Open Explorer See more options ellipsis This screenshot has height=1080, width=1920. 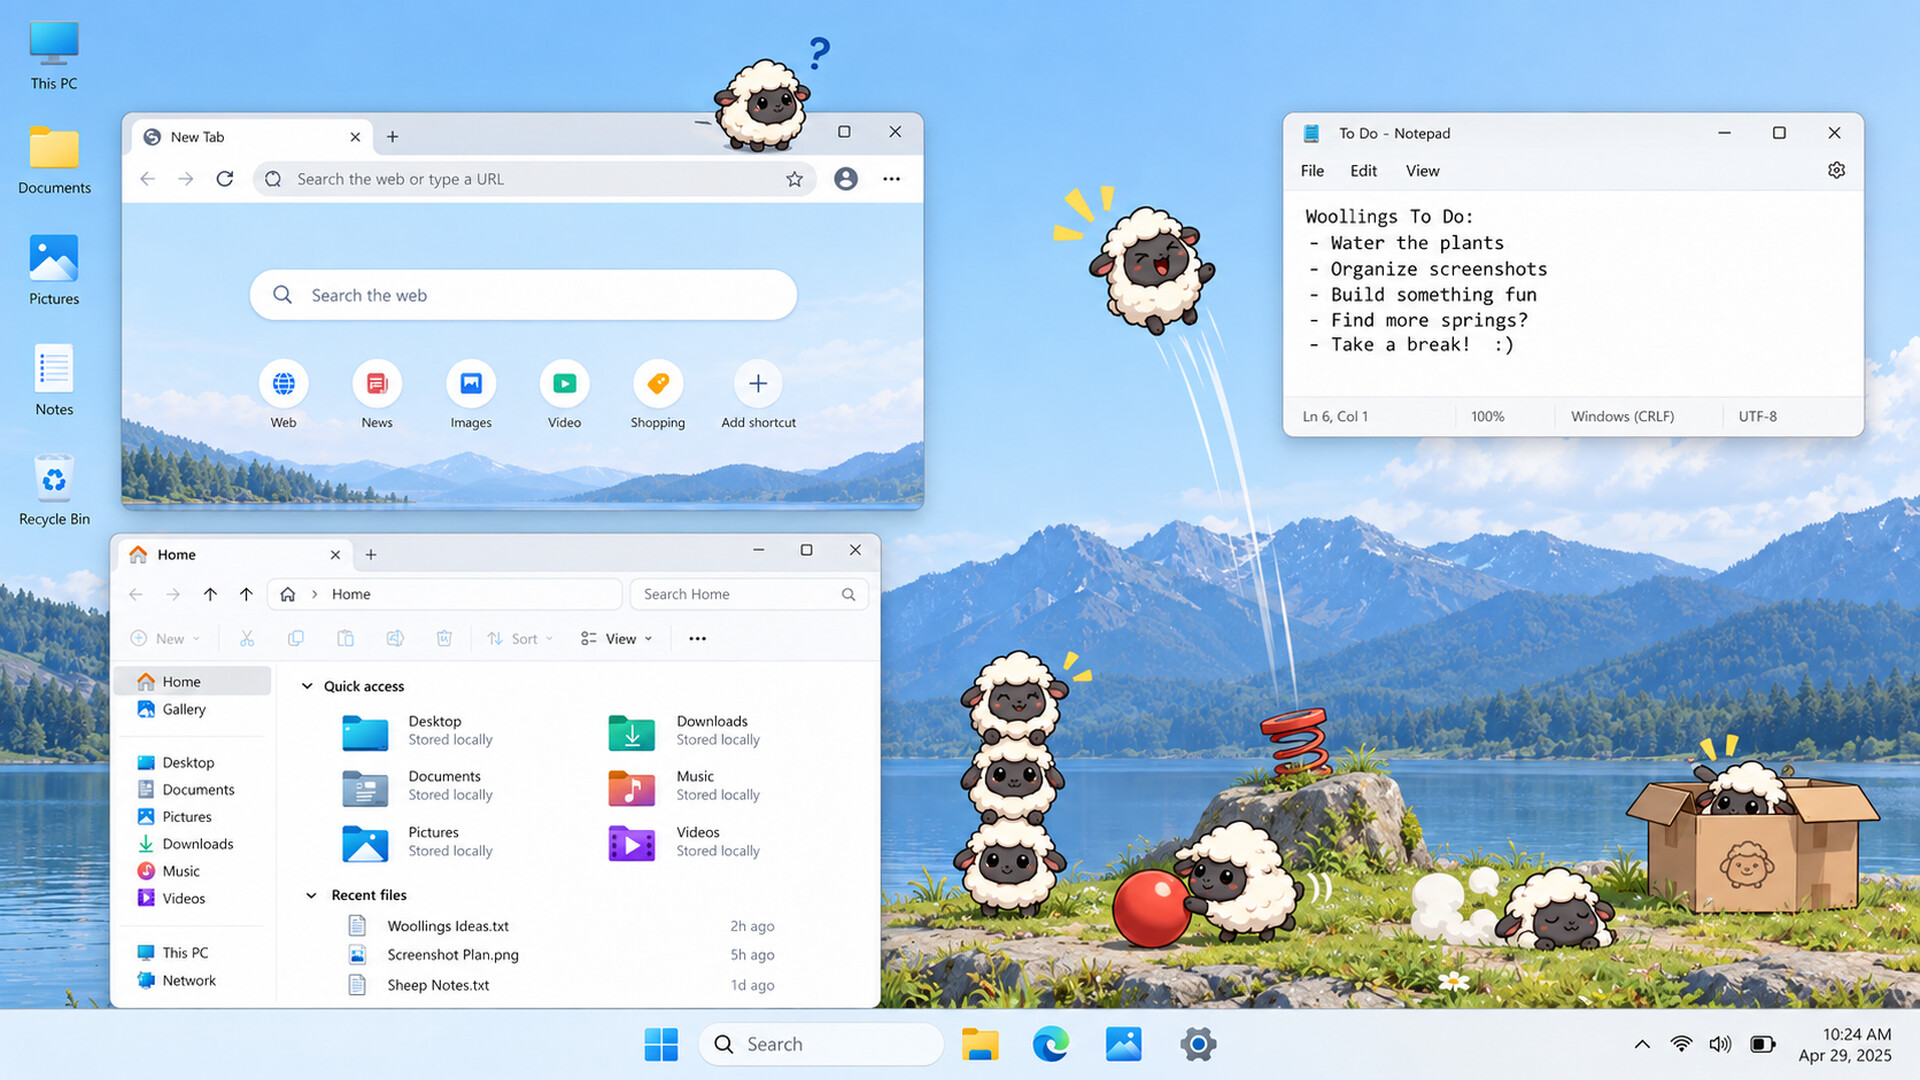(697, 639)
